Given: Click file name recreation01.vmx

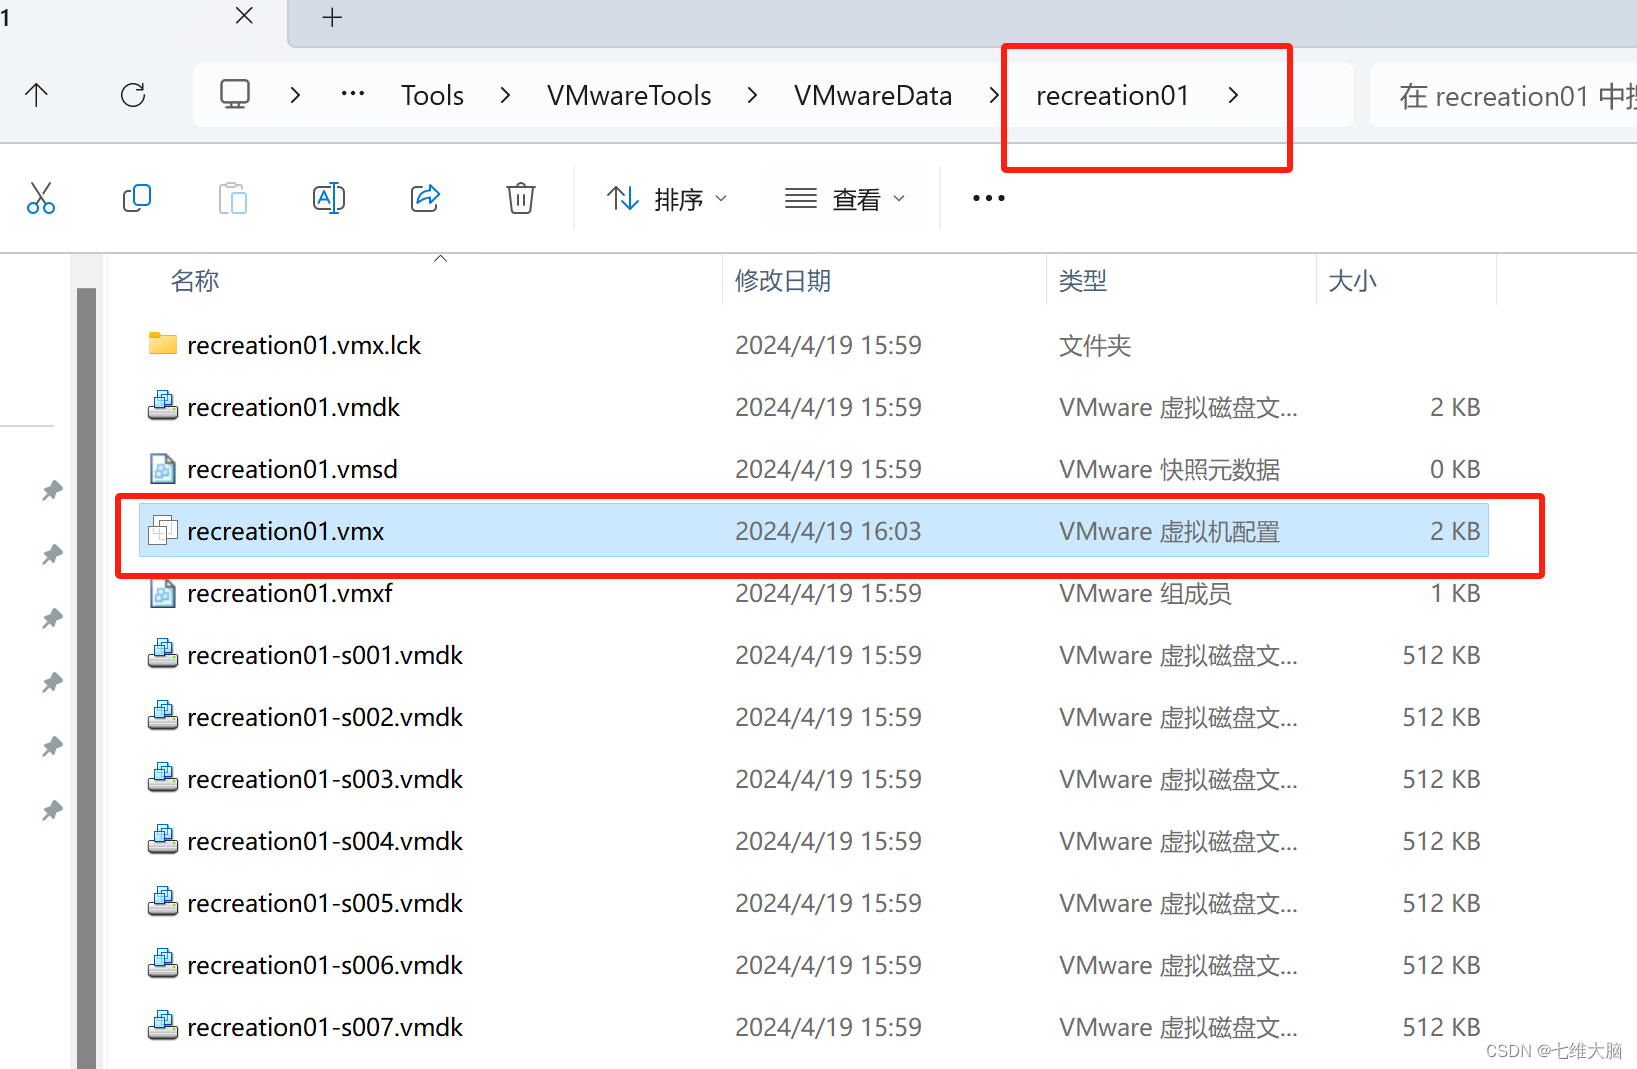Looking at the screenshot, I should click(x=285, y=531).
